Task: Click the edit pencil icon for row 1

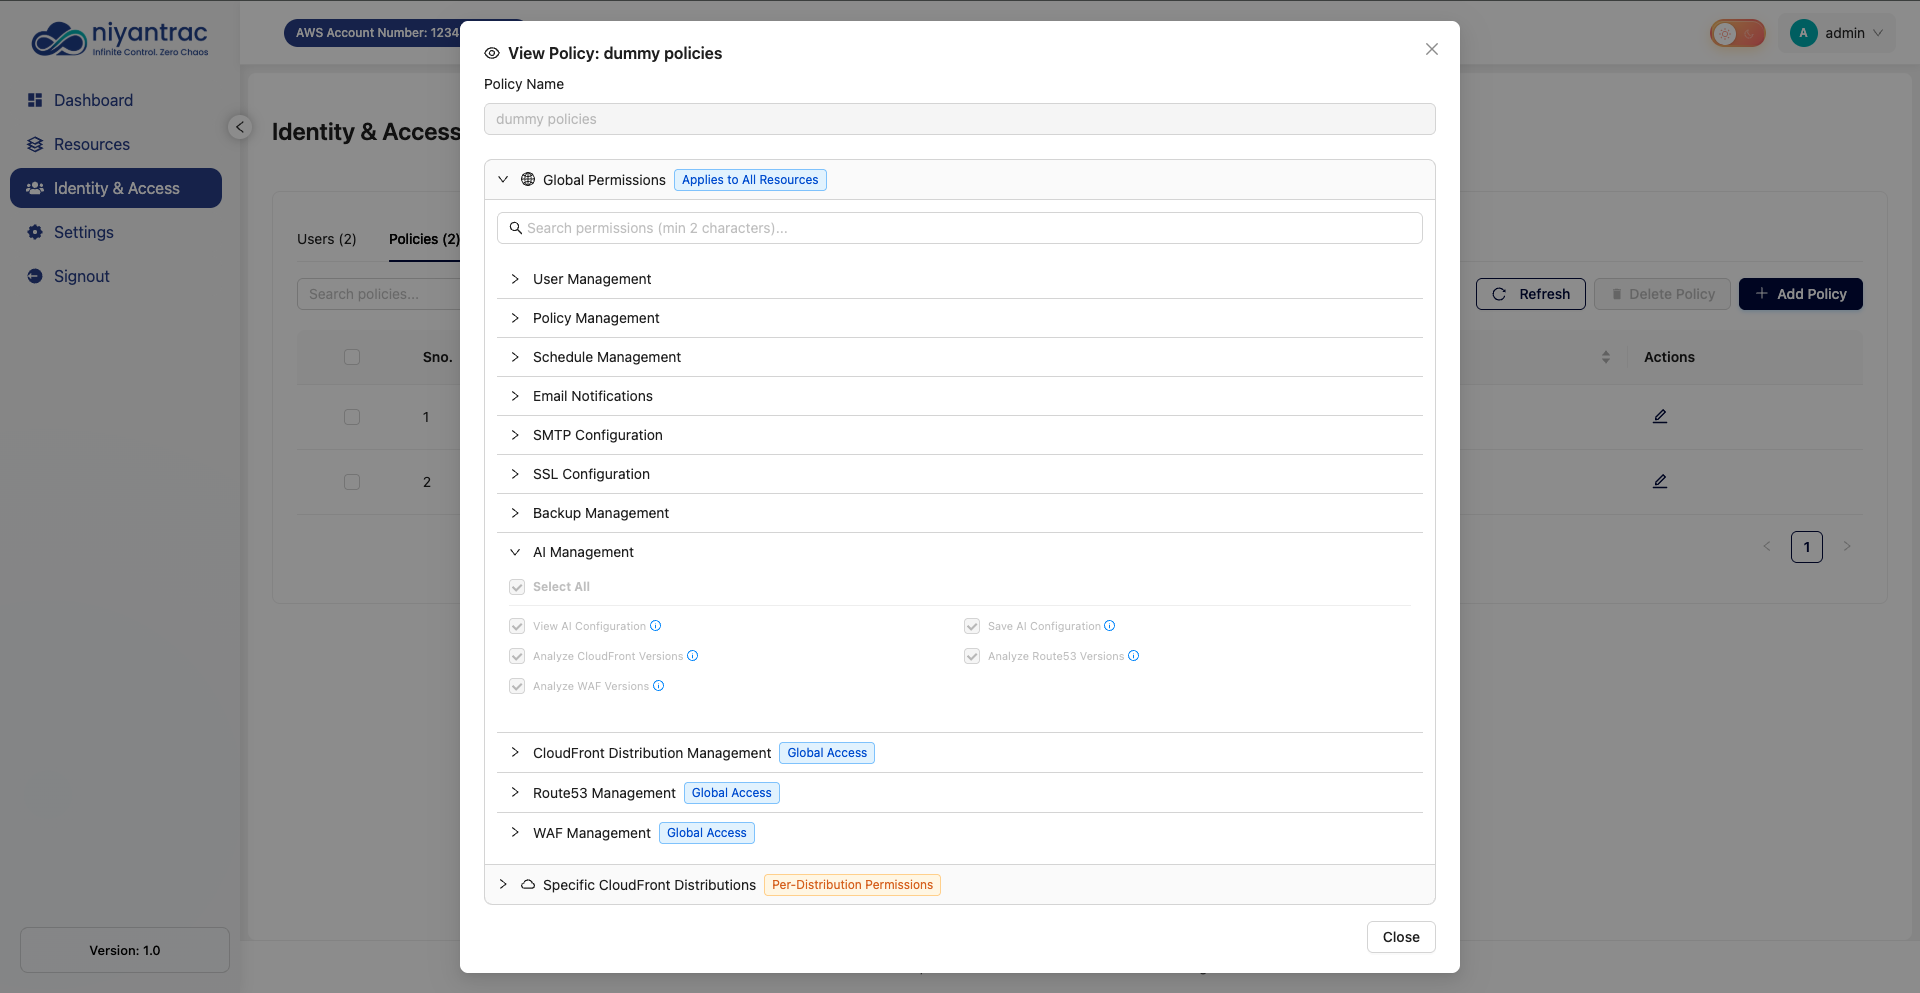Action: pyautogui.click(x=1660, y=416)
